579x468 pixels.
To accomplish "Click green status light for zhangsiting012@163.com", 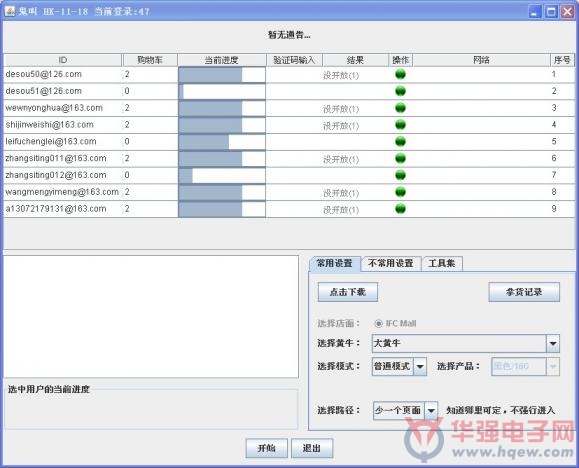I will point(400,175).
